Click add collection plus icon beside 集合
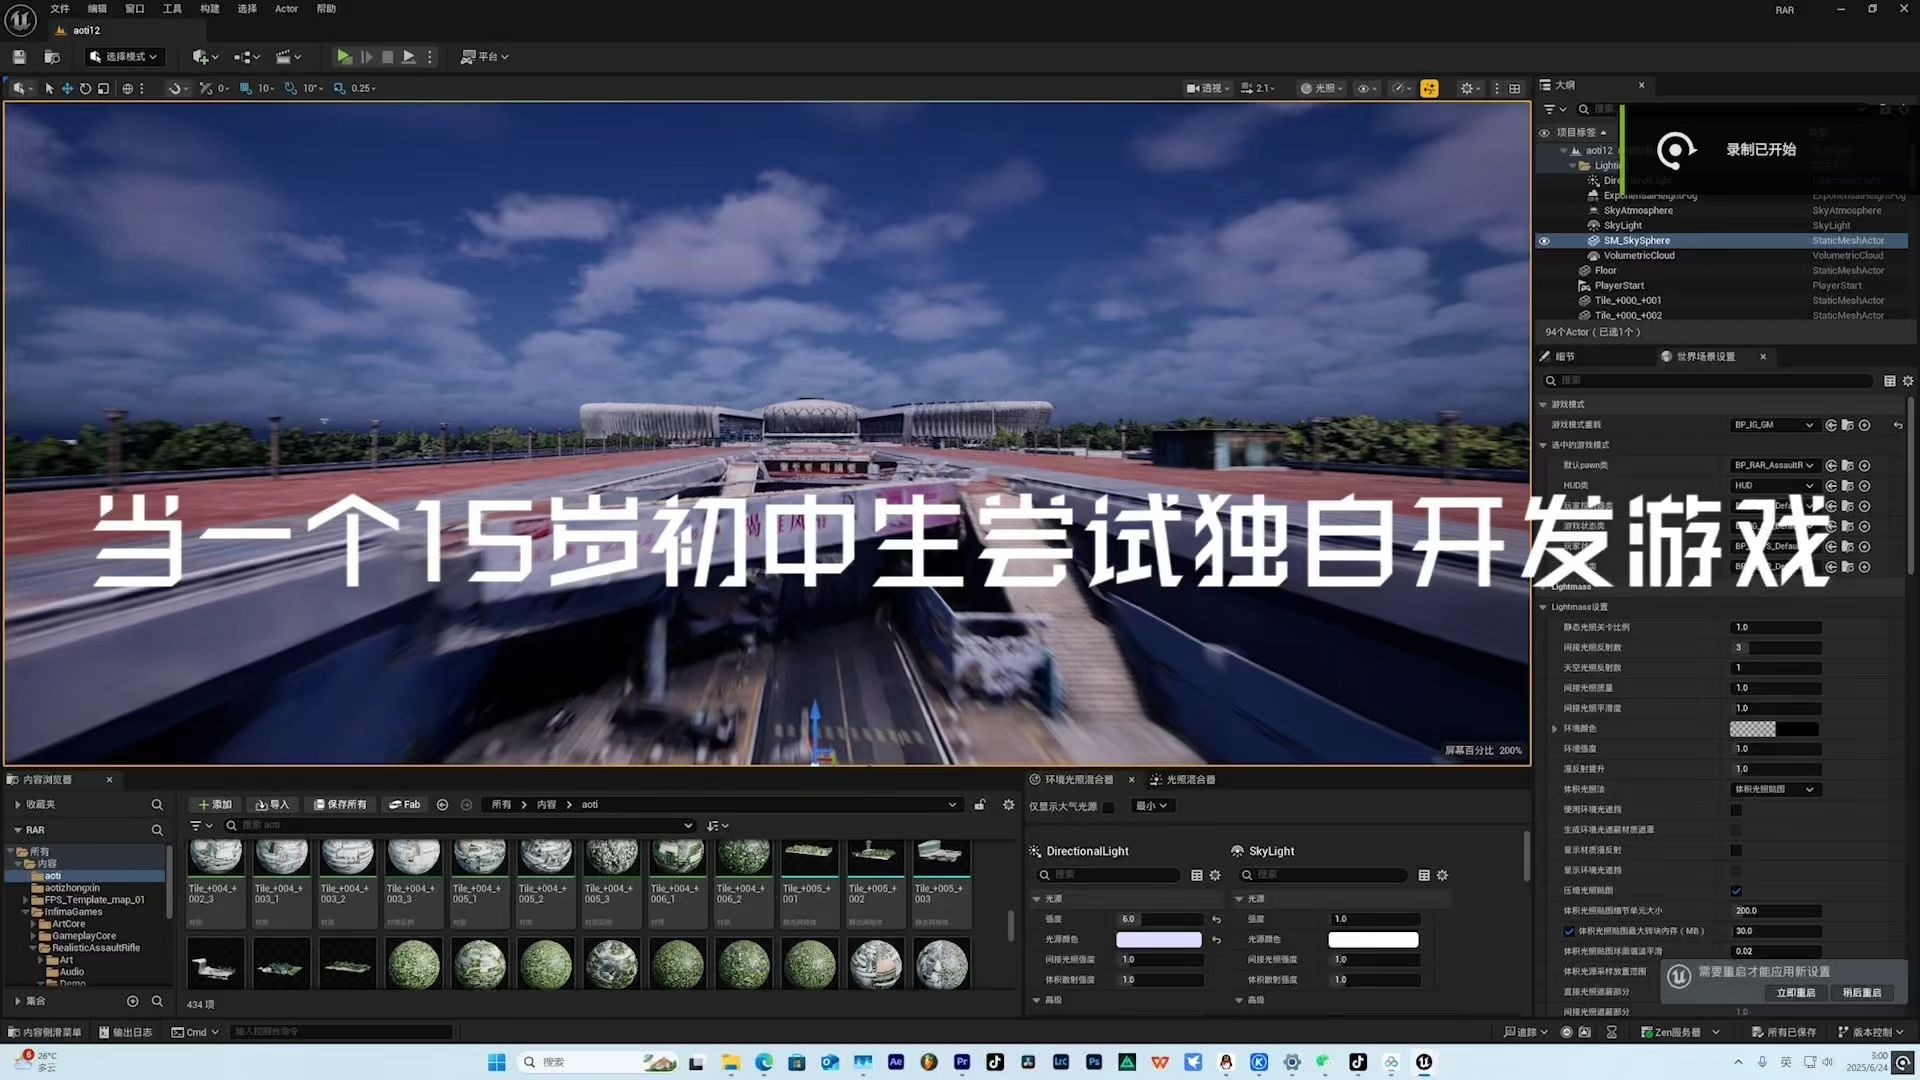 pyautogui.click(x=132, y=1001)
